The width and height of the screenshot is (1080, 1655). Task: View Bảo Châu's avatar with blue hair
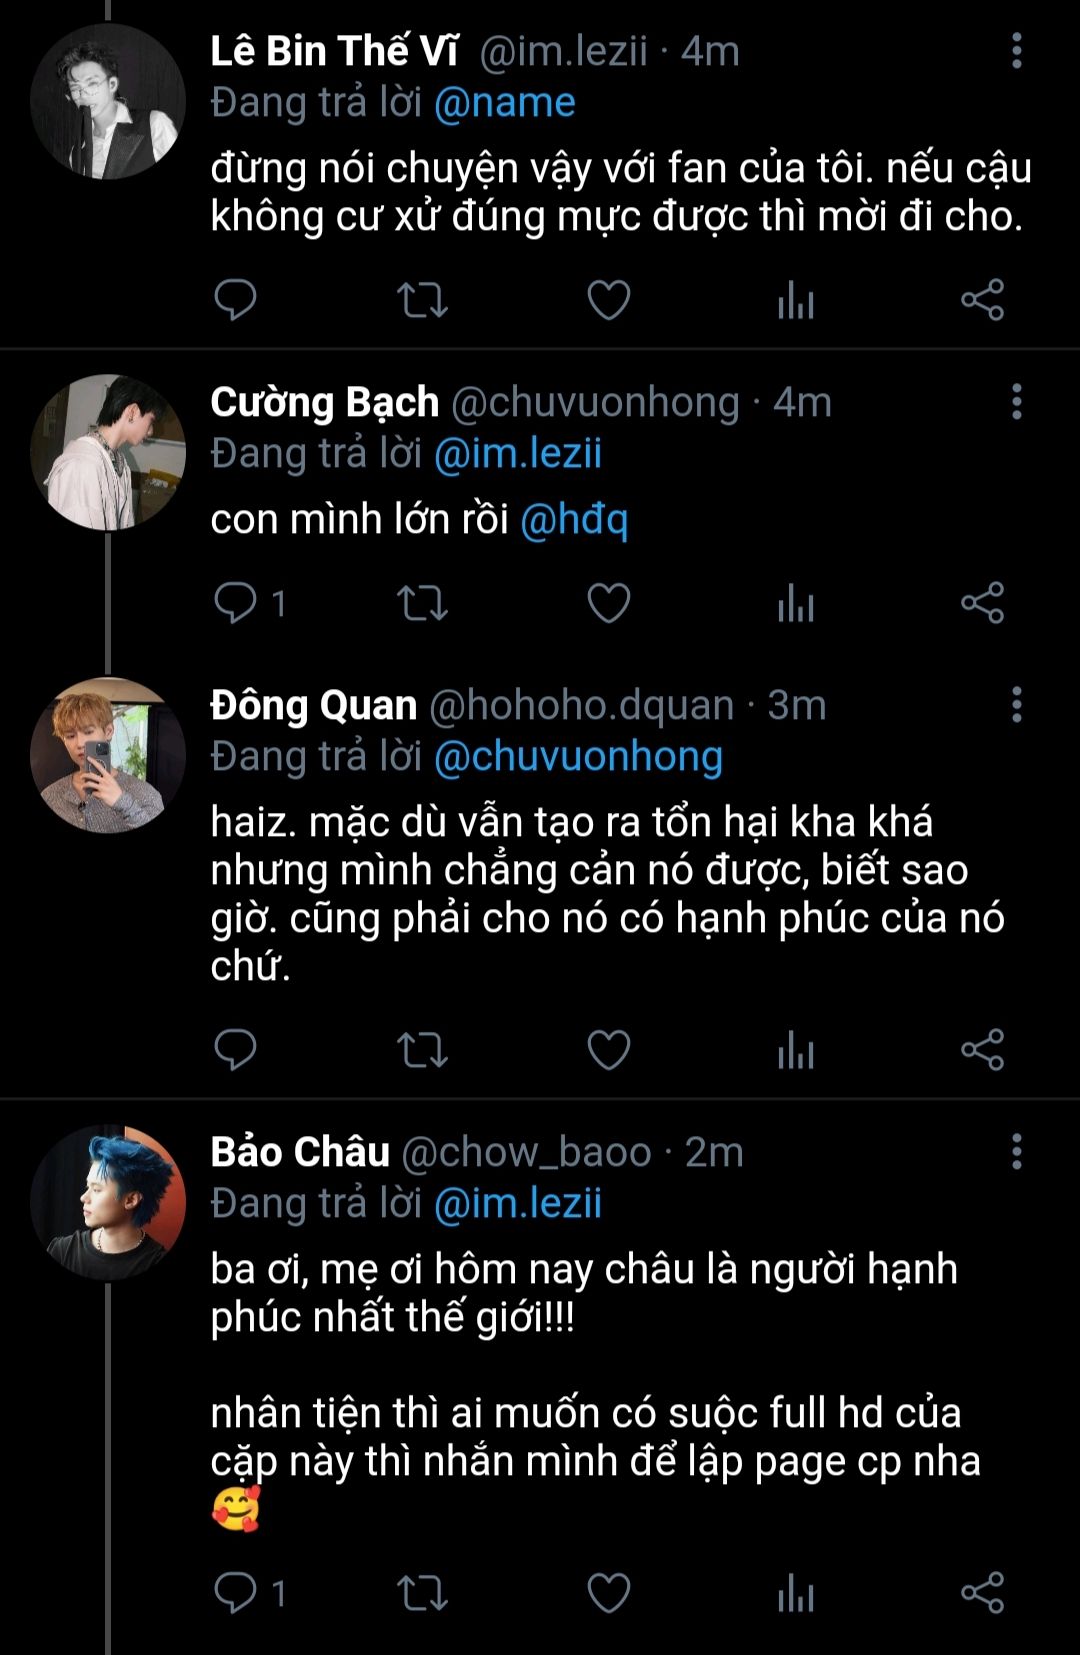pyautogui.click(x=108, y=1202)
